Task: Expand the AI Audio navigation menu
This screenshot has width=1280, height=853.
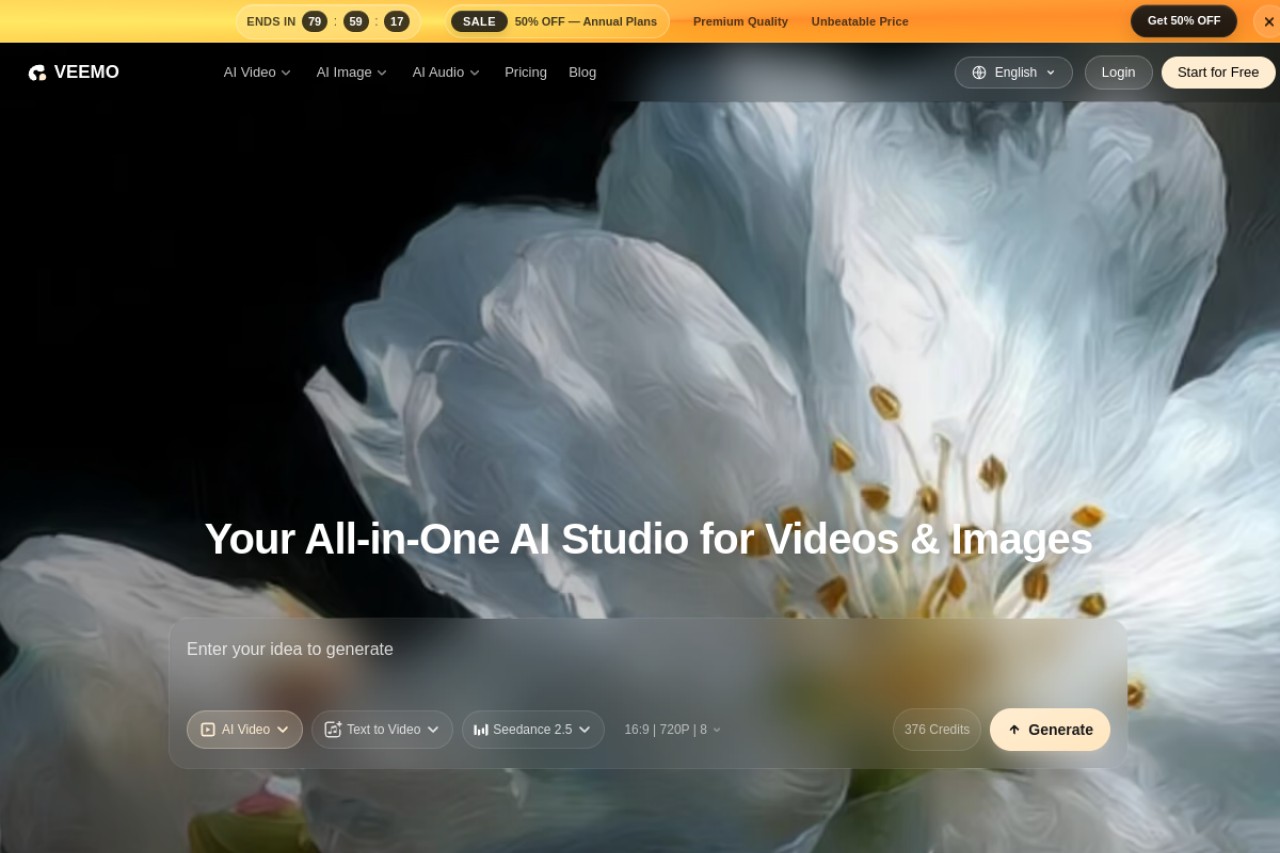Action: (x=446, y=72)
